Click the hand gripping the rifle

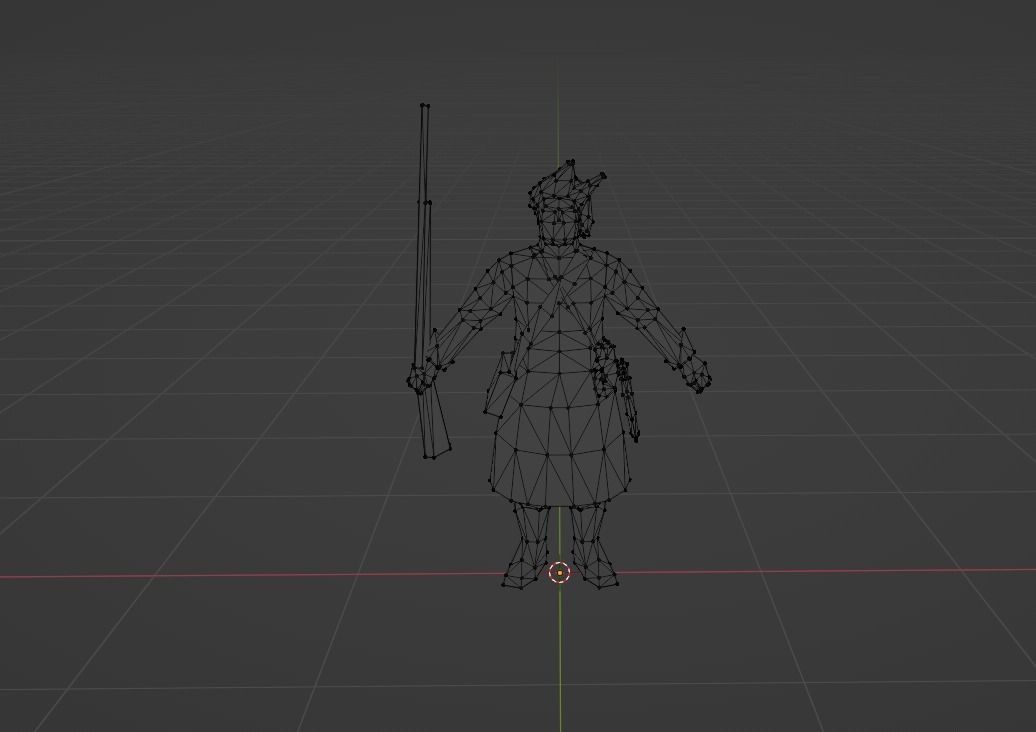[x=419, y=379]
